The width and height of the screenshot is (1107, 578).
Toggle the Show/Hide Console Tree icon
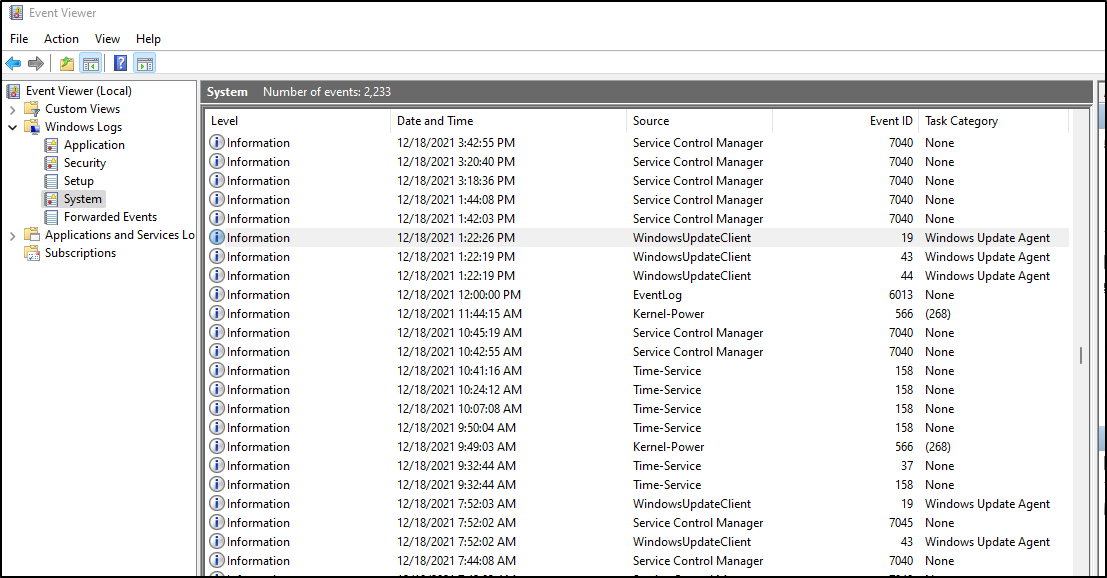point(90,64)
